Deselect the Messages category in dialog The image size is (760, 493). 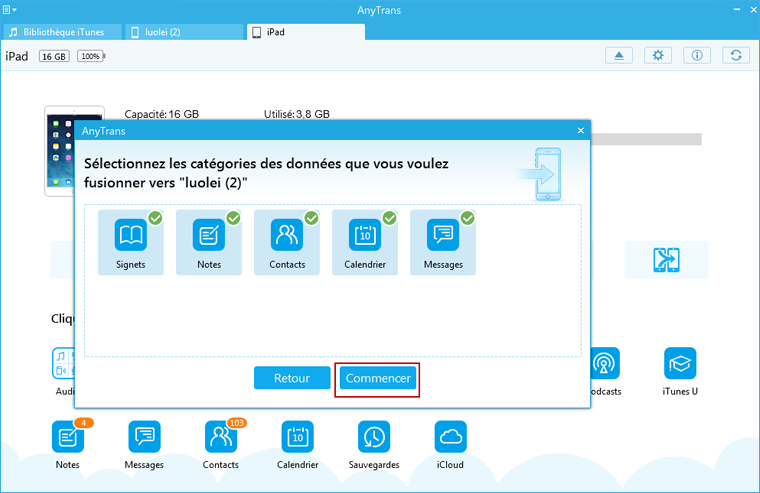(443, 242)
